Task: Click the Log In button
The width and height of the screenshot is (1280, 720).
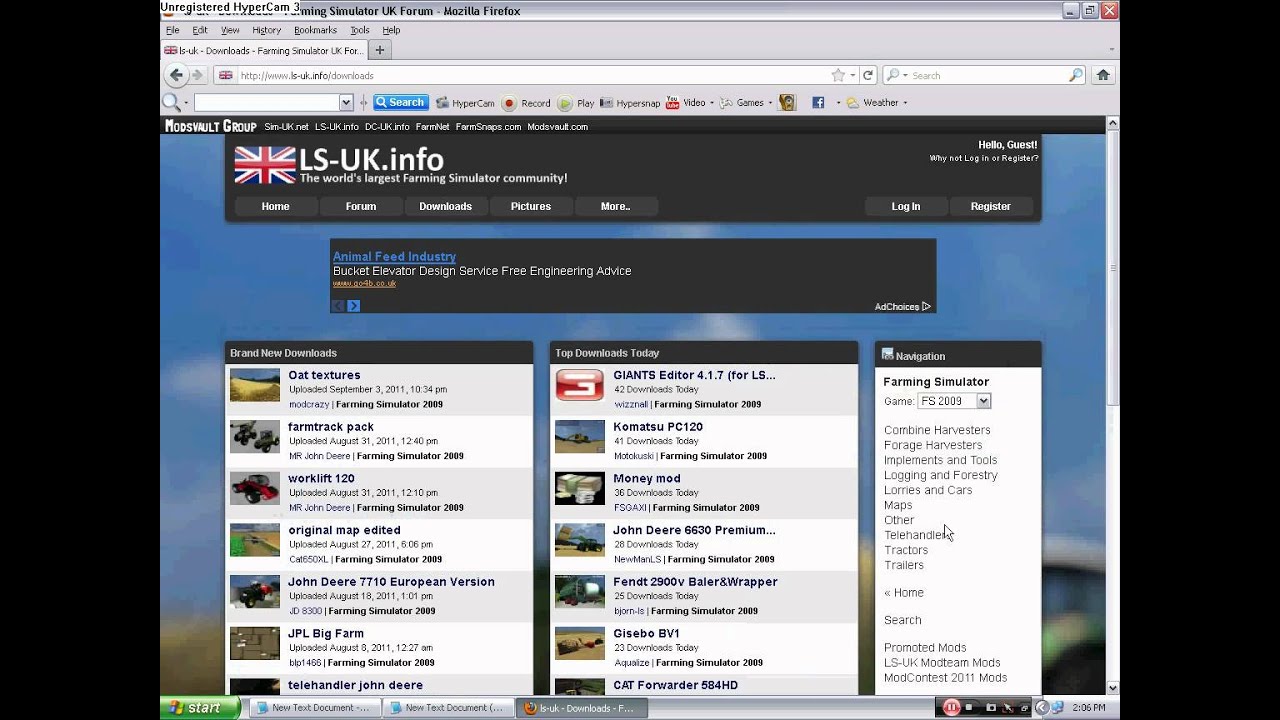Action: [x=906, y=206]
